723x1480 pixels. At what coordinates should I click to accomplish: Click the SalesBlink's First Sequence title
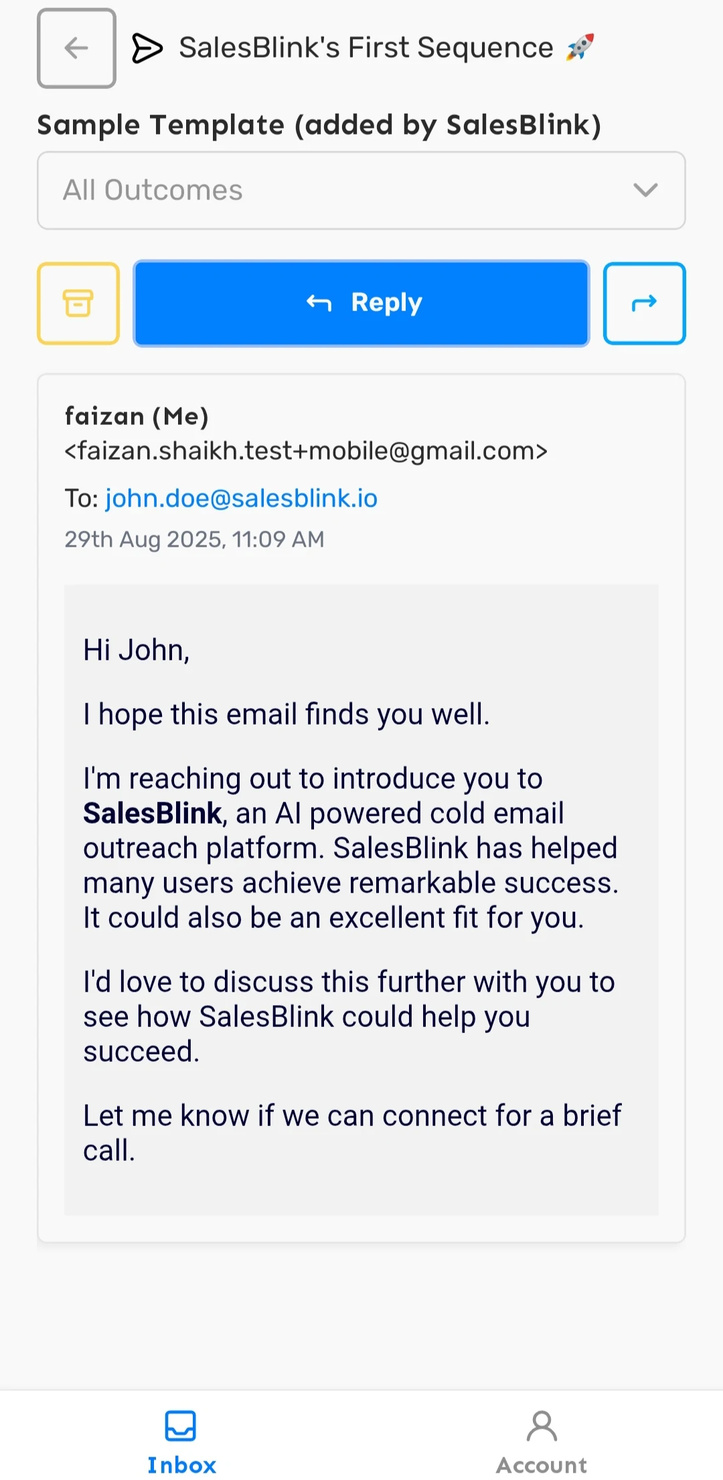point(366,47)
